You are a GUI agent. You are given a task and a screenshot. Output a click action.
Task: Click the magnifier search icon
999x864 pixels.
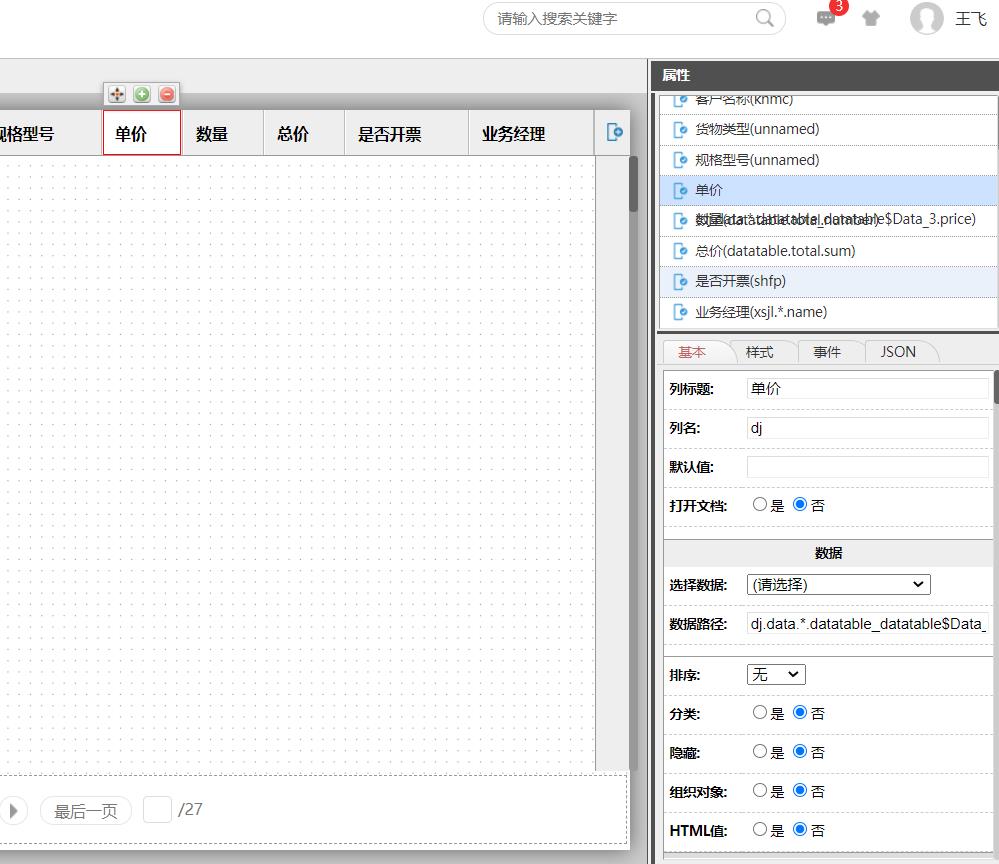pyautogui.click(x=765, y=18)
